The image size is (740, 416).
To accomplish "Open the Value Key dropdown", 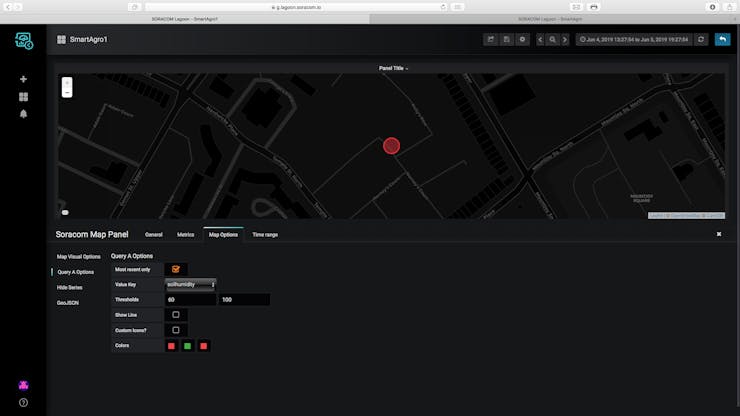I will [190, 285].
